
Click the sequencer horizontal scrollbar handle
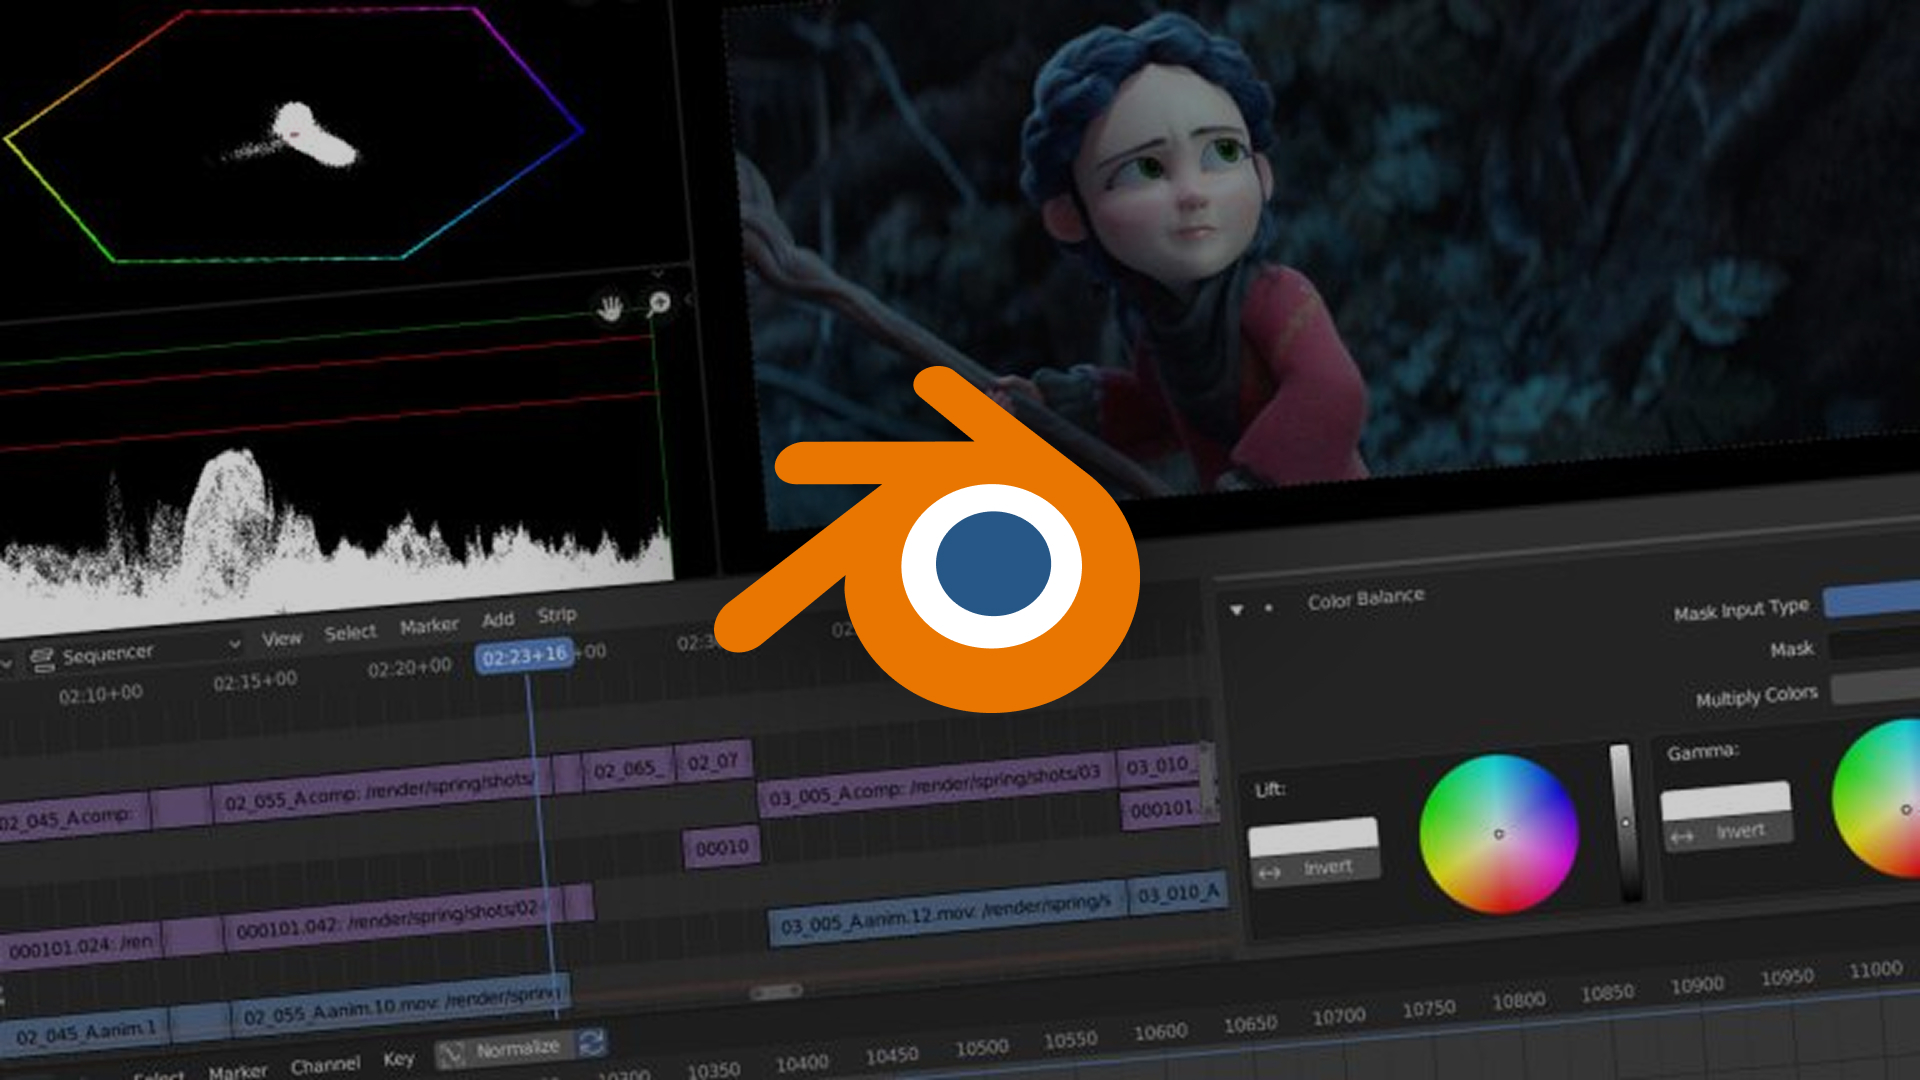pos(776,992)
